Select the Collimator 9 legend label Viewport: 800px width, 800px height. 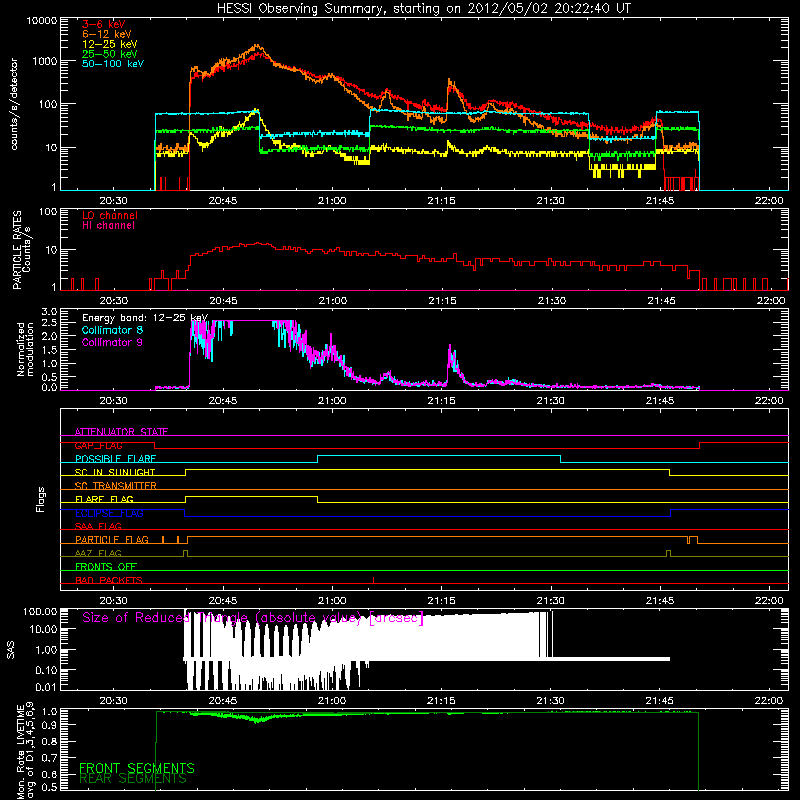pos(112,342)
